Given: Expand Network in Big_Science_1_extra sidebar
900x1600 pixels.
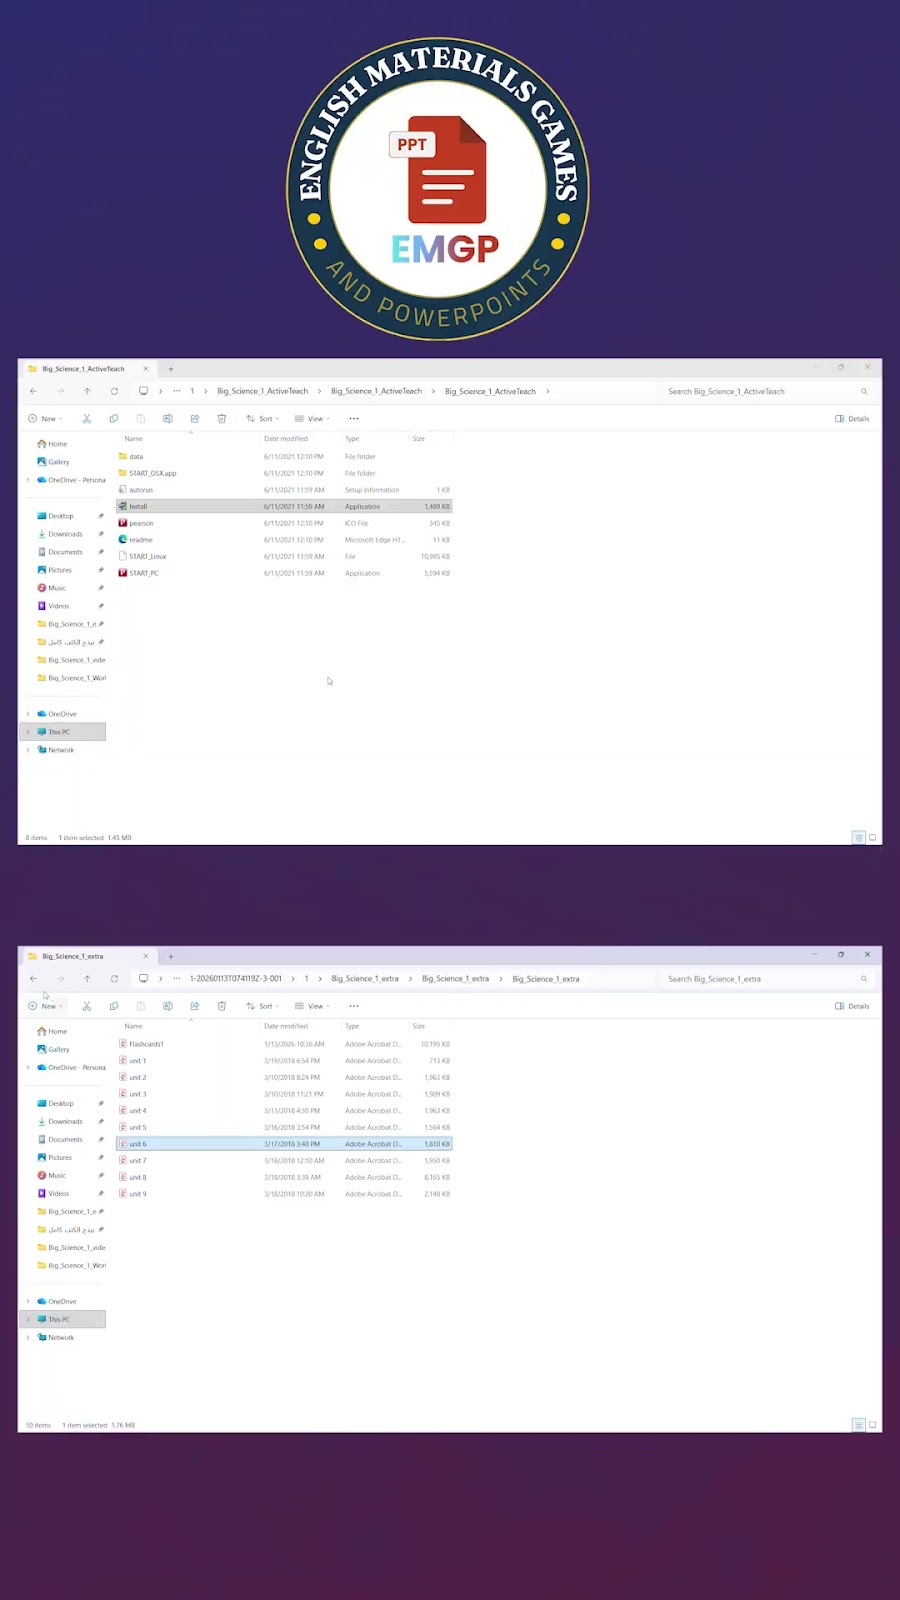Looking at the screenshot, I should pyautogui.click(x=28, y=1337).
